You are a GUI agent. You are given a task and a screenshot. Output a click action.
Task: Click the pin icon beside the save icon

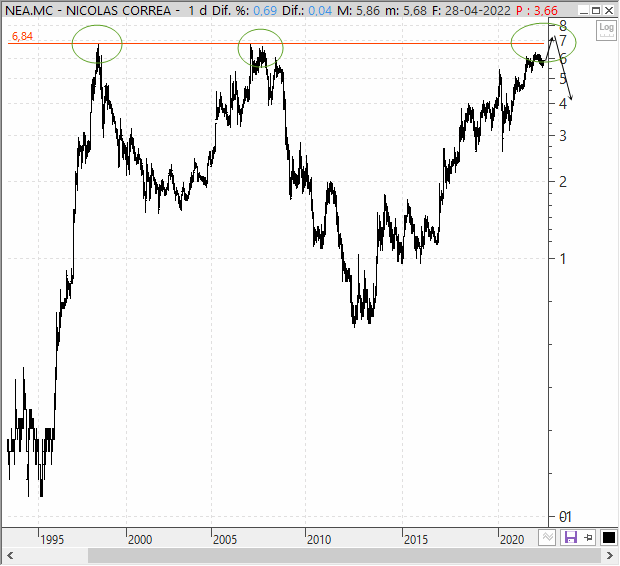588,538
